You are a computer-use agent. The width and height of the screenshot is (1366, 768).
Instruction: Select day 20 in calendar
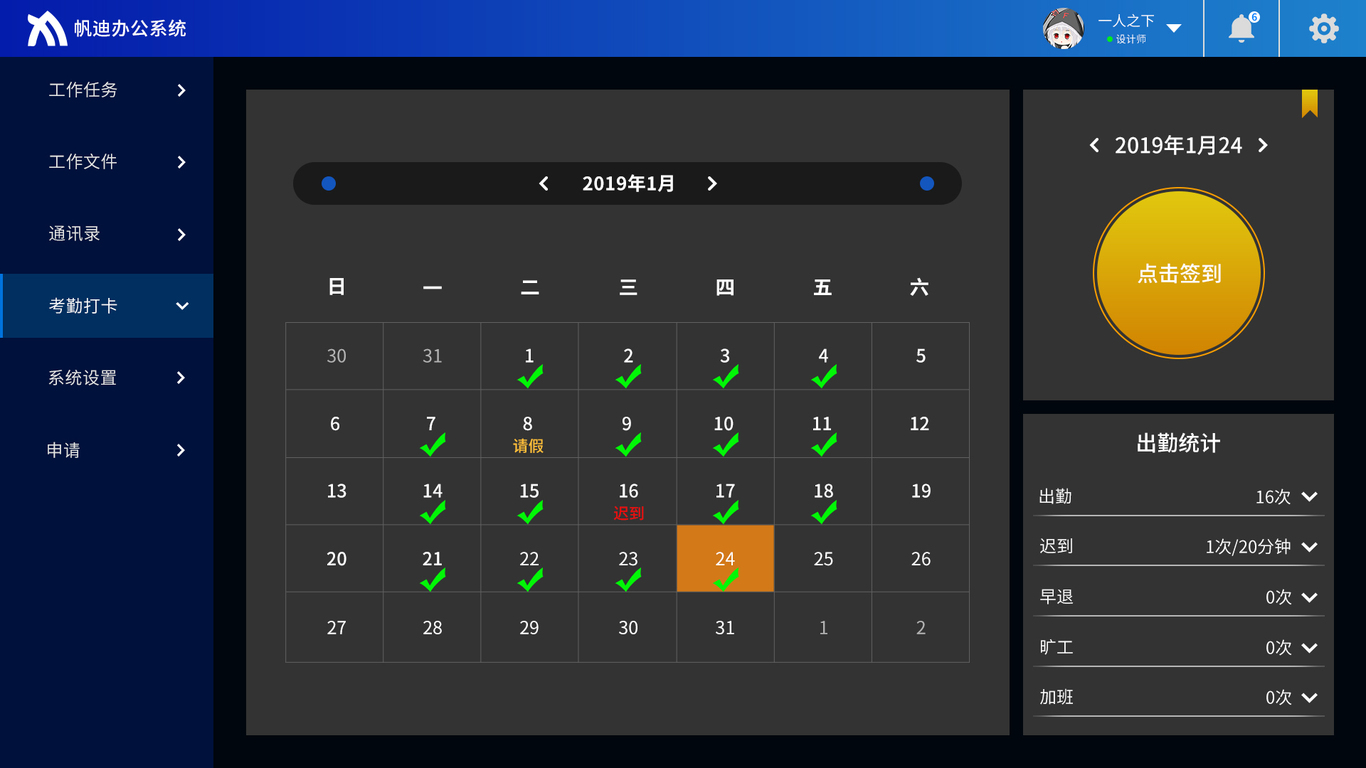pyautogui.click(x=336, y=559)
